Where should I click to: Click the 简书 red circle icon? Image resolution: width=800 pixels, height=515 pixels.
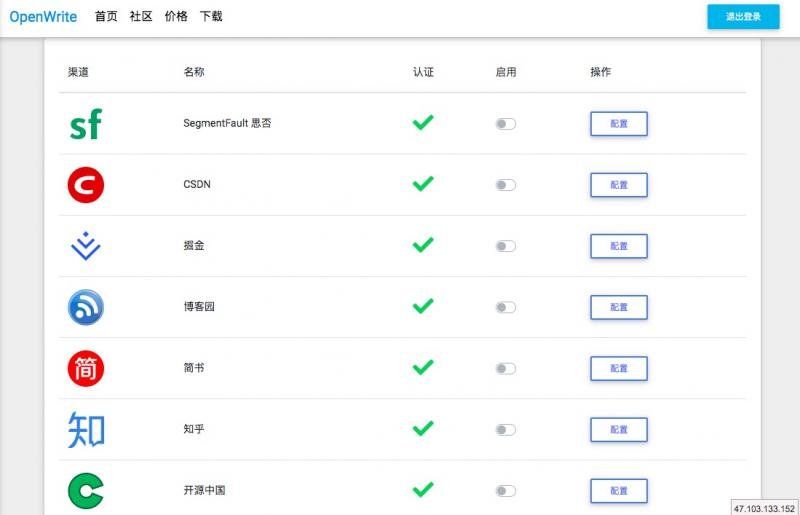click(x=86, y=368)
